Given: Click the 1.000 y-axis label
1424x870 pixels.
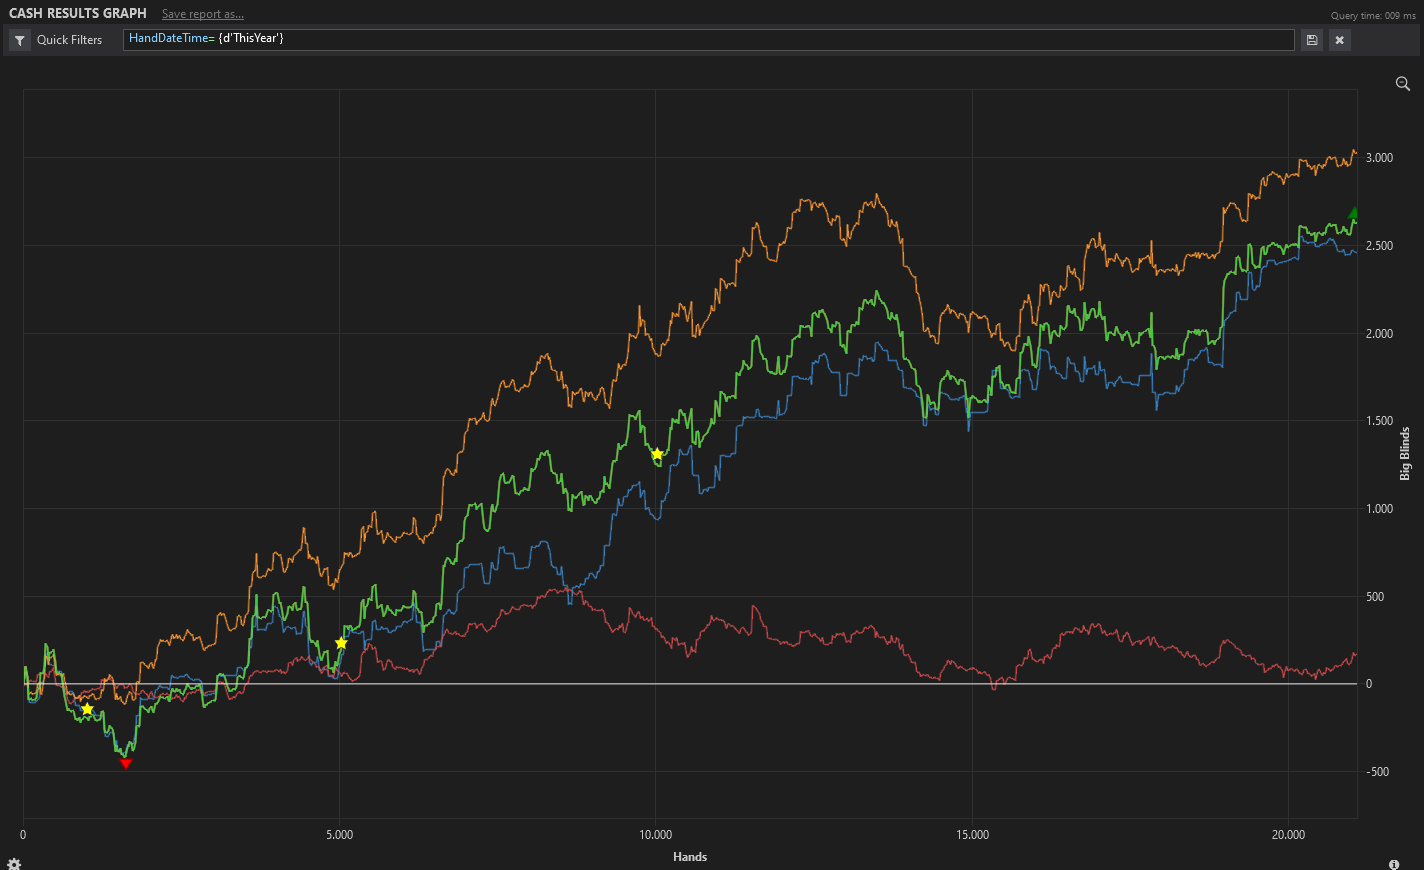Looking at the screenshot, I should pos(1379,509).
